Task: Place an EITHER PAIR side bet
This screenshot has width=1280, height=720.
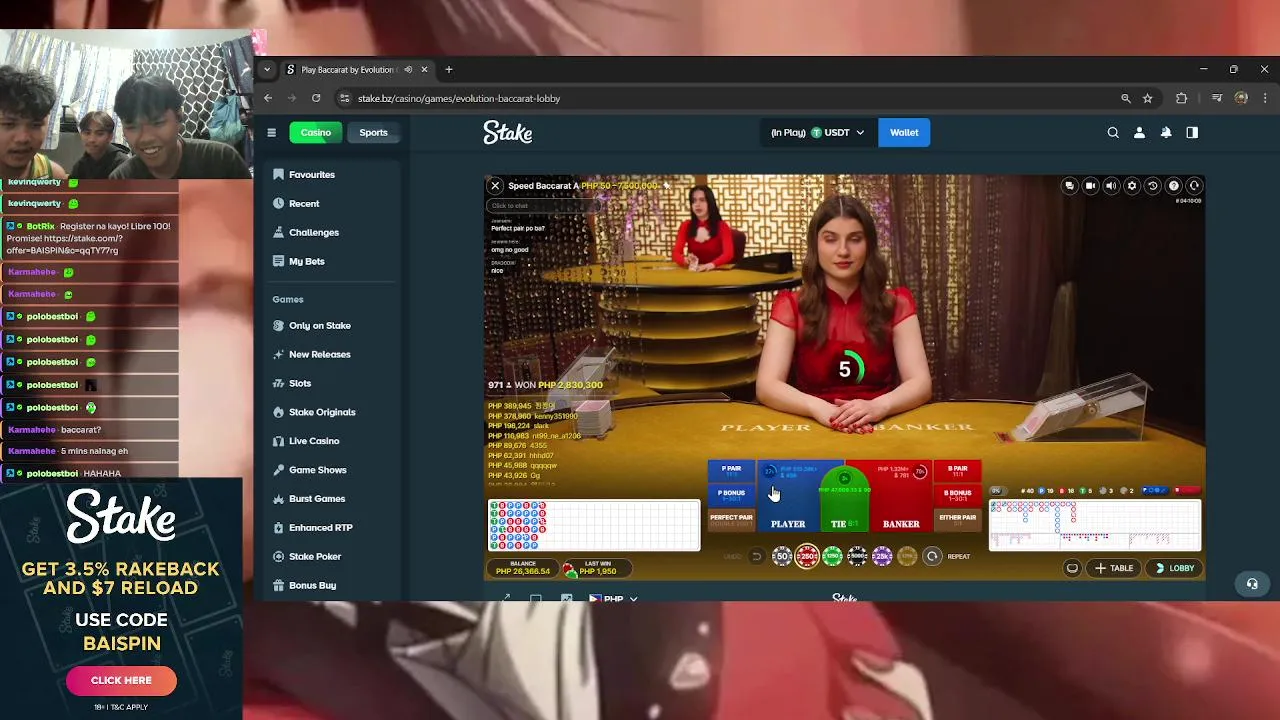Action: 958,520
